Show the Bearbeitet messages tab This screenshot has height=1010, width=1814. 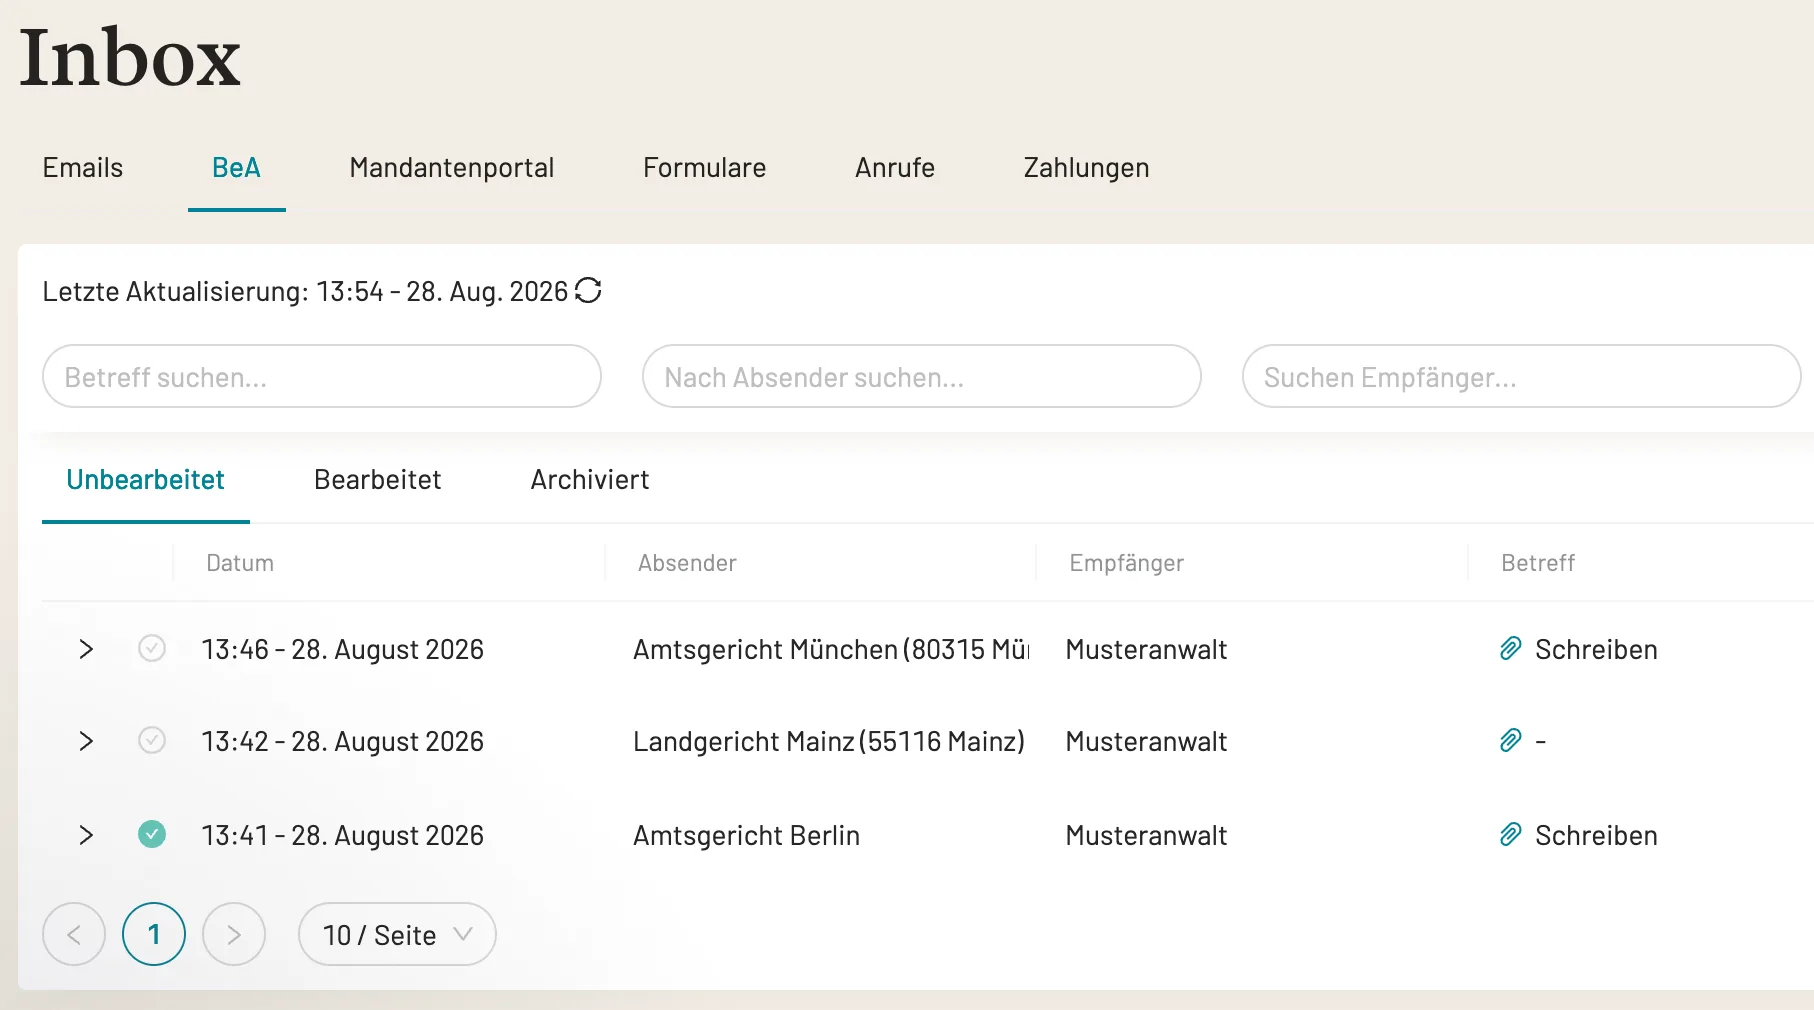(x=378, y=480)
